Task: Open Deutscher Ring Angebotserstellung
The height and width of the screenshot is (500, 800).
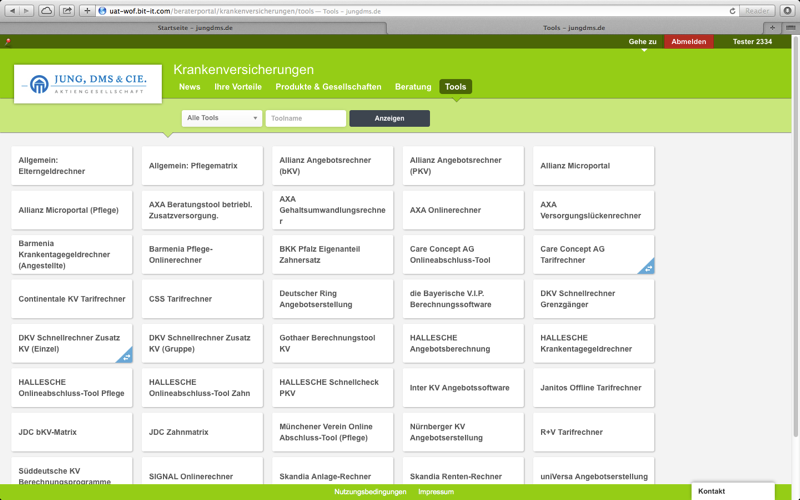Action: tap(333, 299)
